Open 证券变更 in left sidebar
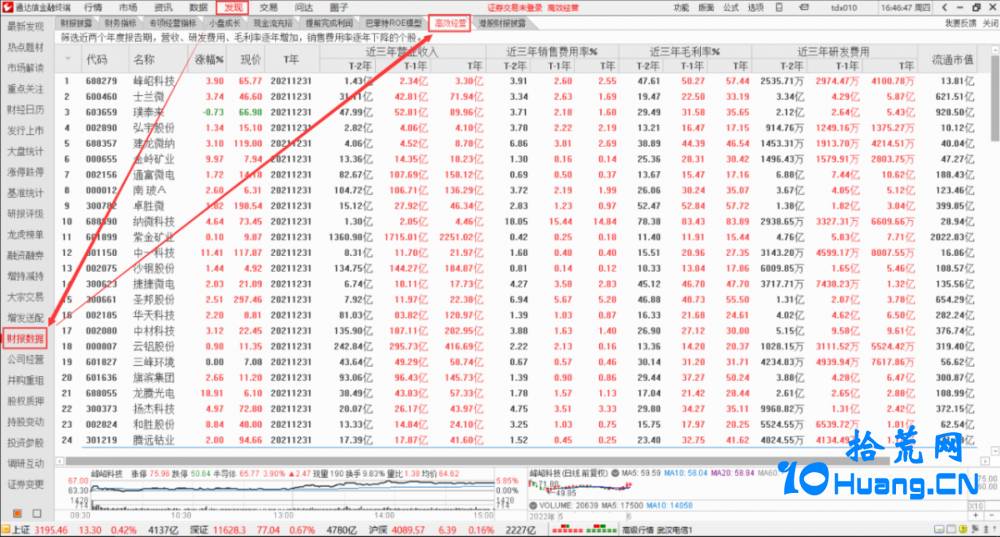The image size is (1000, 537). [x=26, y=485]
